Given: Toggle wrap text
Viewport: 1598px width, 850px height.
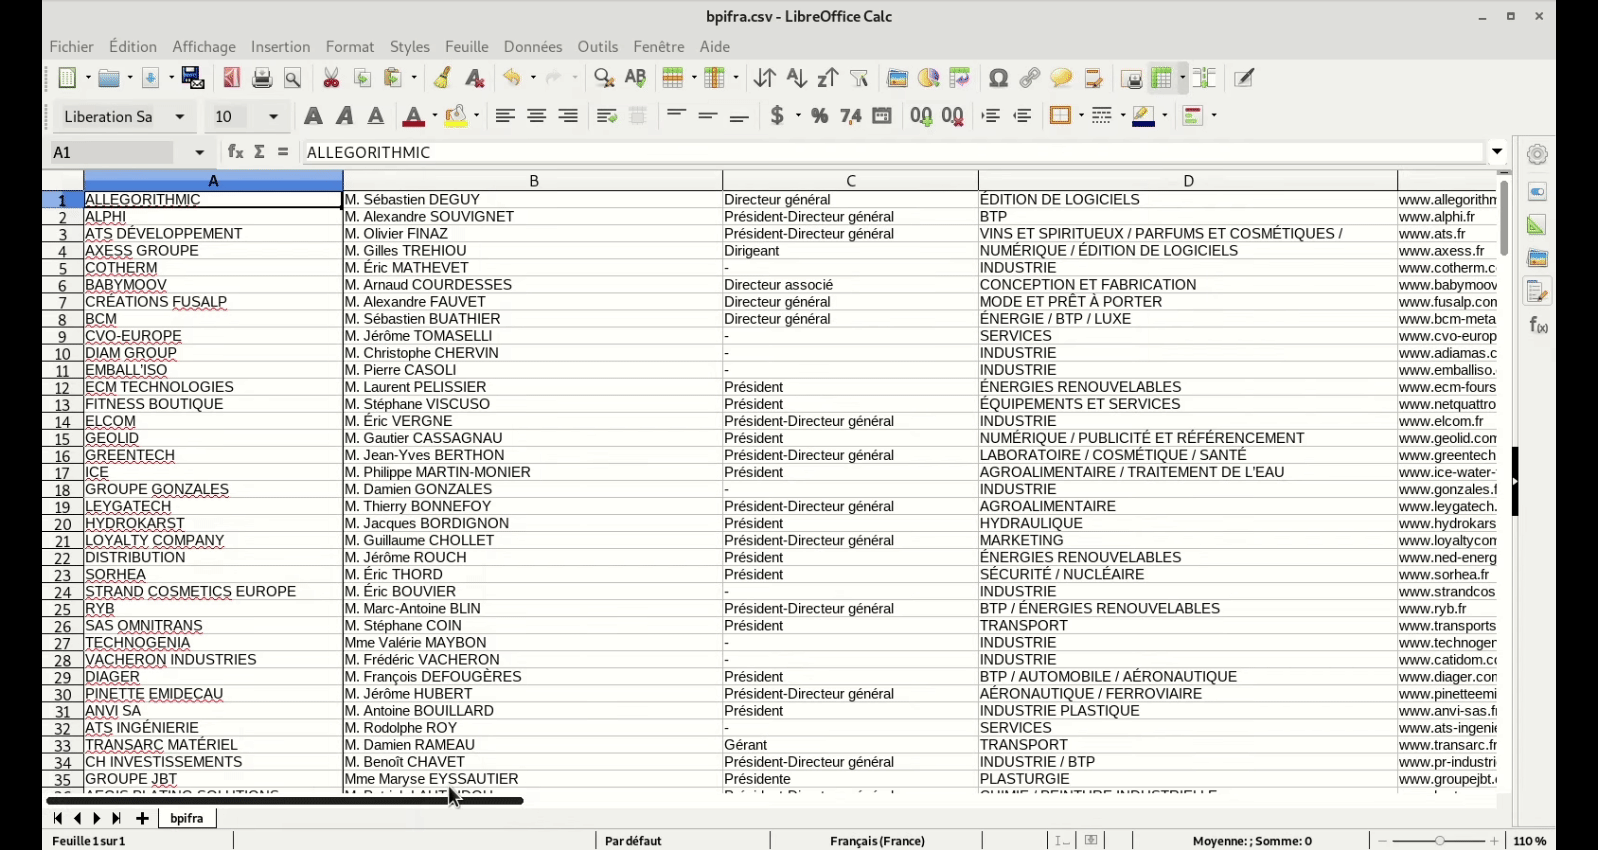Looking at the screenshot, I should click(x=607, y=116).
